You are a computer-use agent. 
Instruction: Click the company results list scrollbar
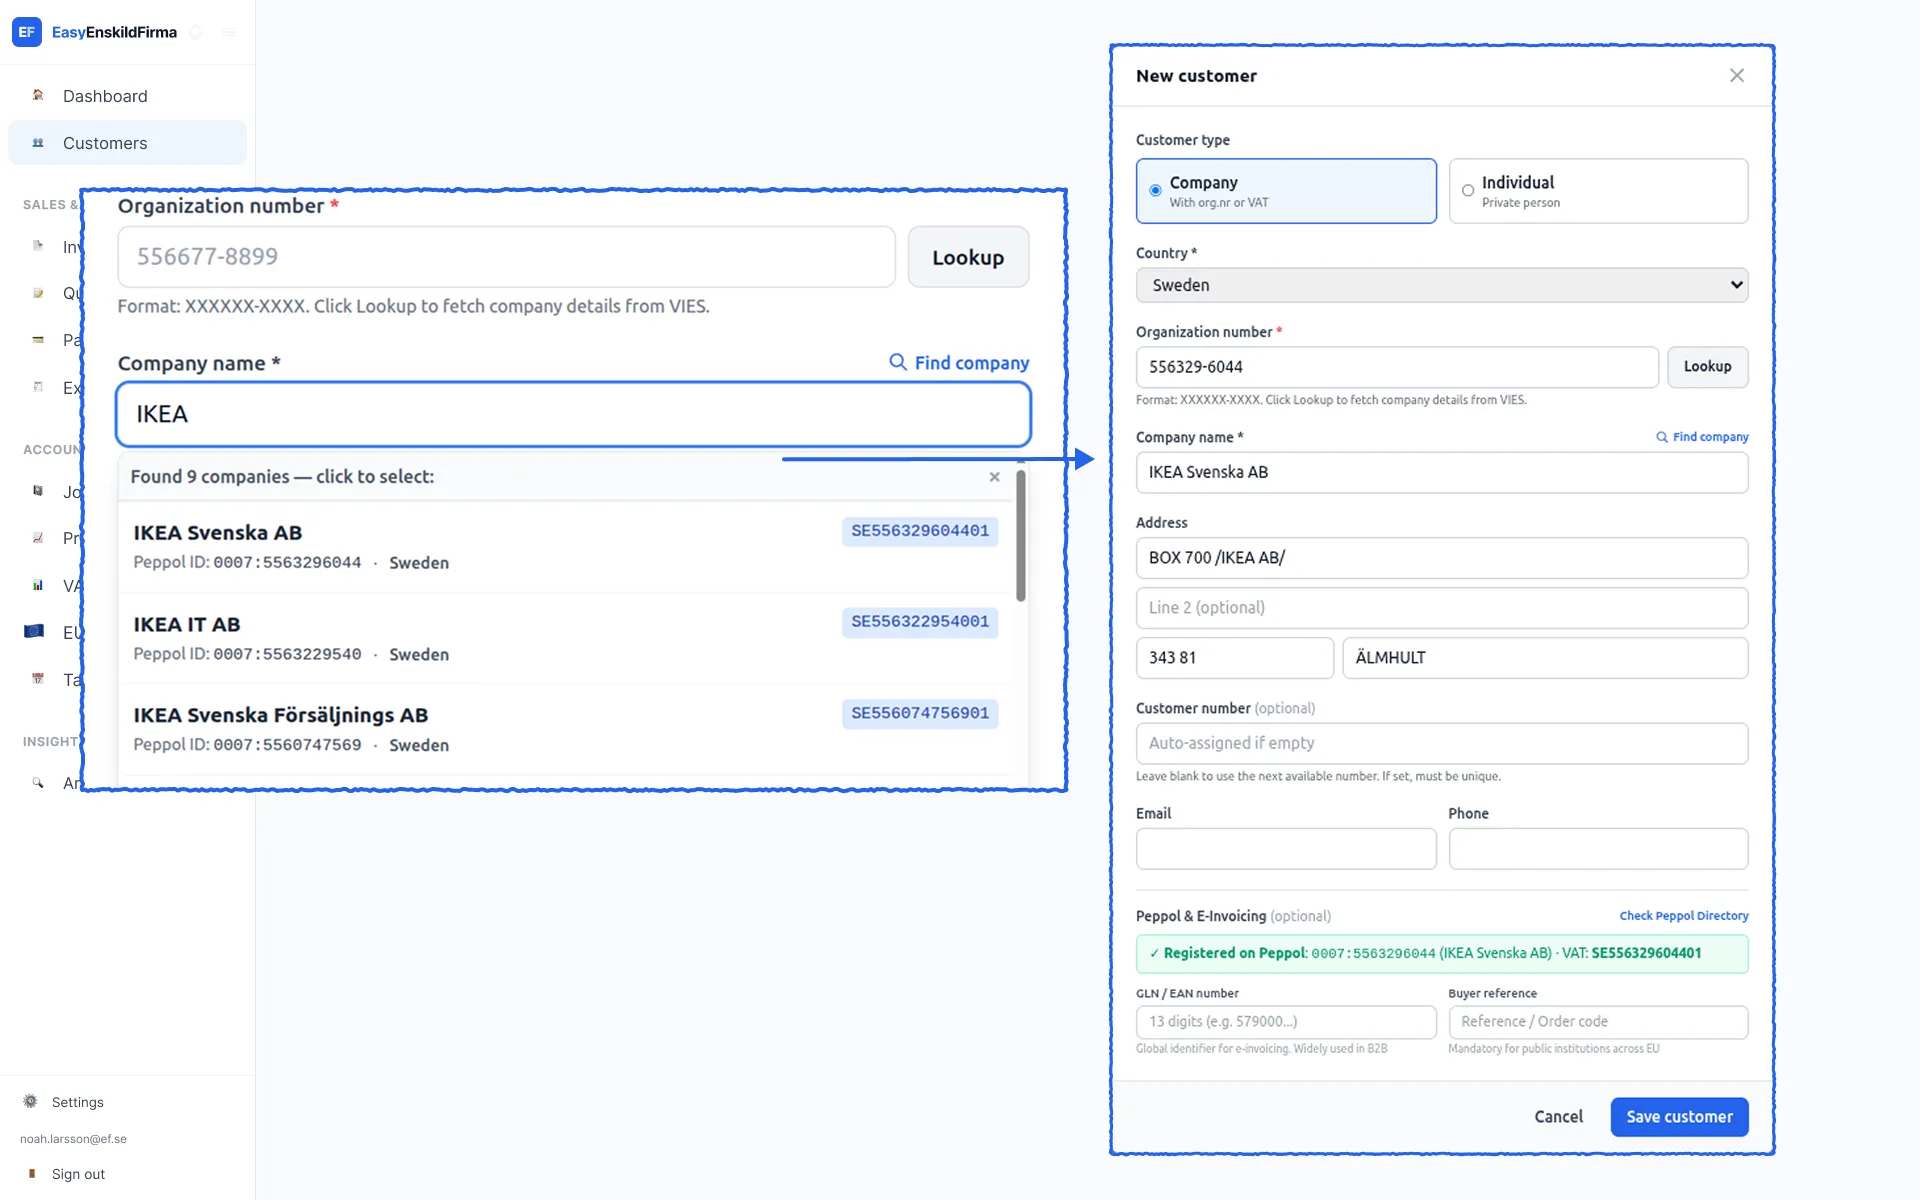1020,535
